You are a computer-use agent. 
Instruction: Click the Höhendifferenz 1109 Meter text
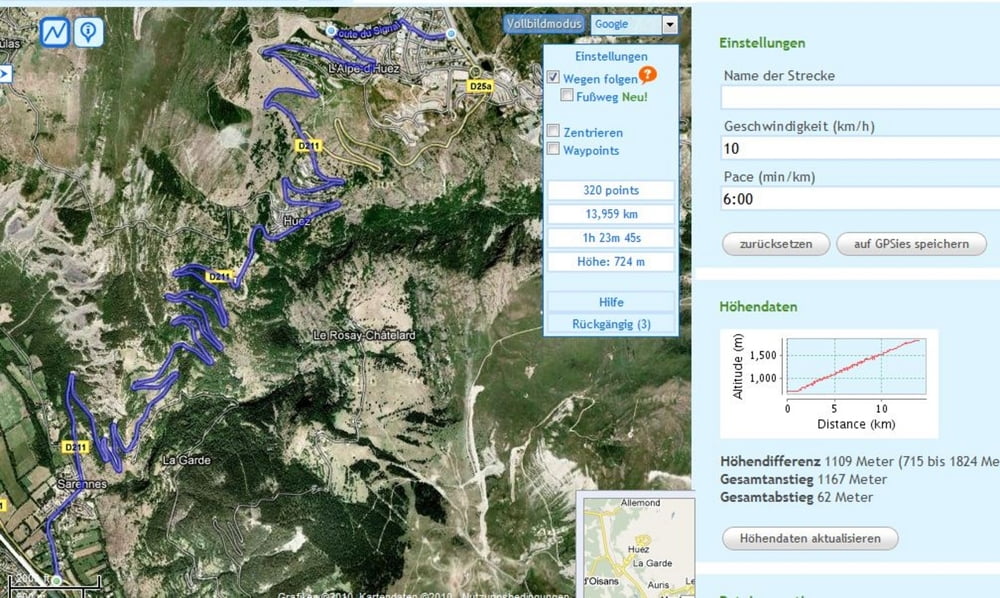click(x=860, y=461)
